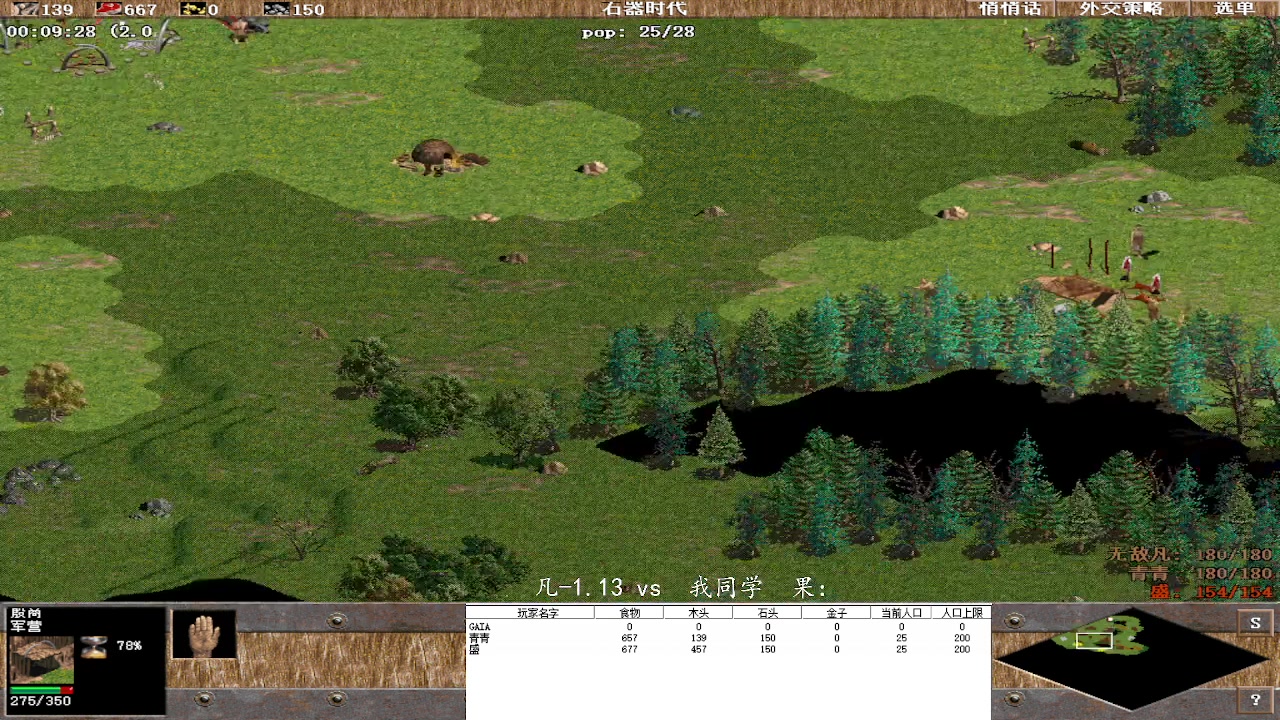Open the 选单 main menu
Viewport: 1280px width, 720px height.
coord(1234,9)
